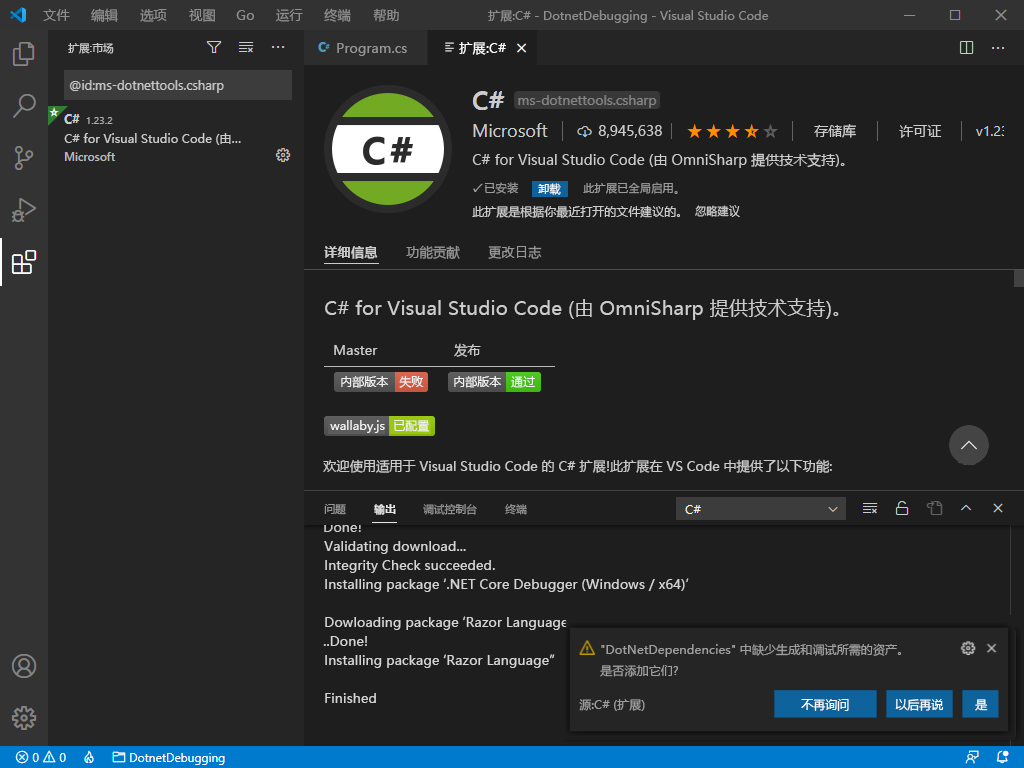Toggle auto-scroll lock in the Output panel

[901, 508]
